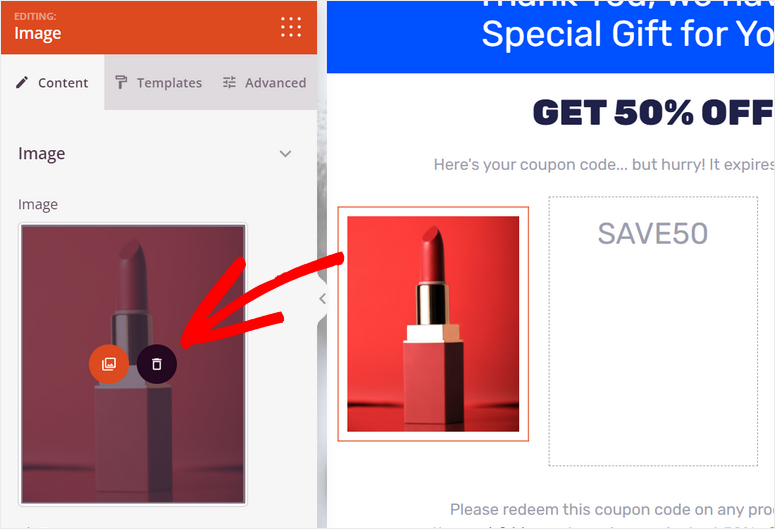Viewport: 775px width, 529px height.
Task: Click the media library replace image icon
Action: click(x=109, y=364)
